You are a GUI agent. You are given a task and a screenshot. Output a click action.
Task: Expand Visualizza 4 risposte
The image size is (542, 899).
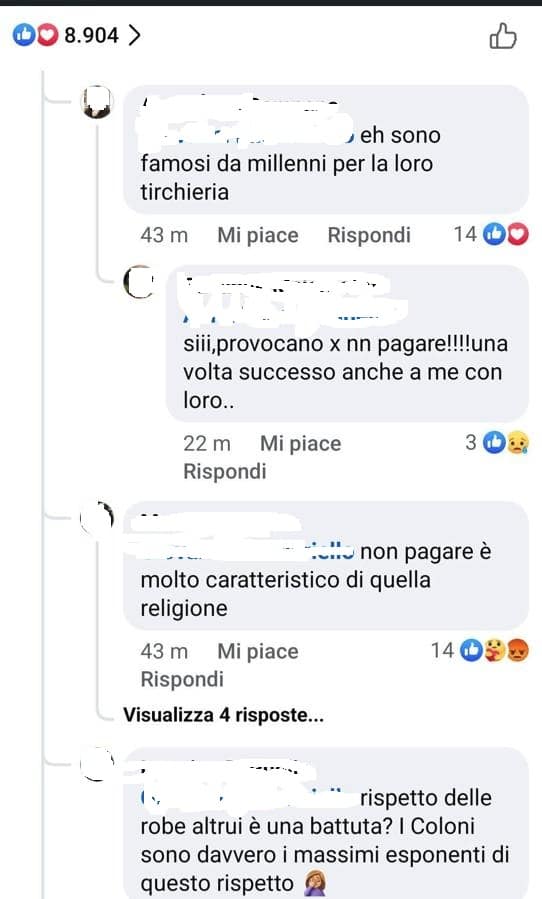(x=223, y=715)
